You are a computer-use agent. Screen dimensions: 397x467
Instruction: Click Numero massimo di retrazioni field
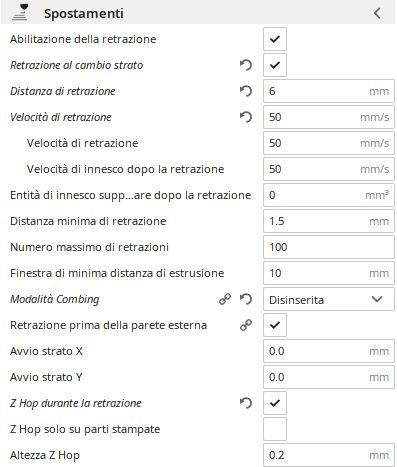tap(329, 247)
